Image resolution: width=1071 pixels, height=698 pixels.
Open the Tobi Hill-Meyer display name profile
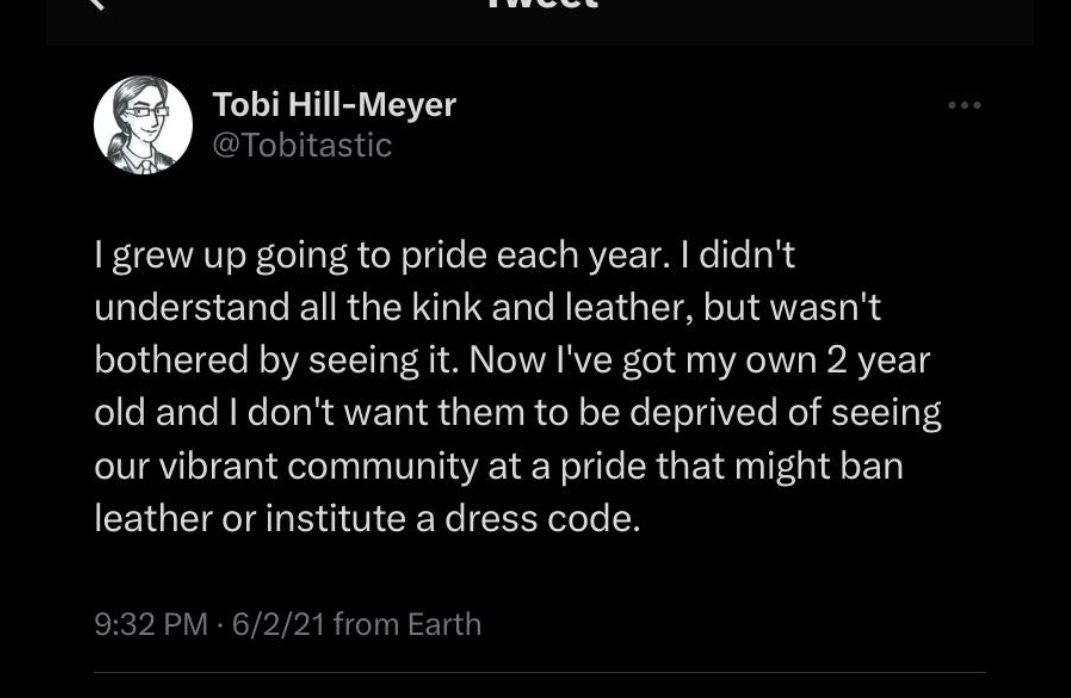334,104
